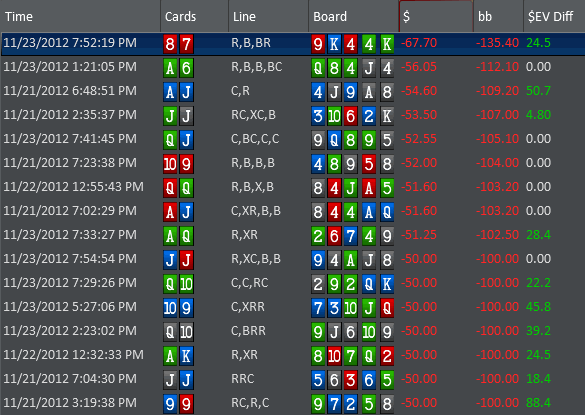Click the blue K card in A K hand

(x=186, y=356)
